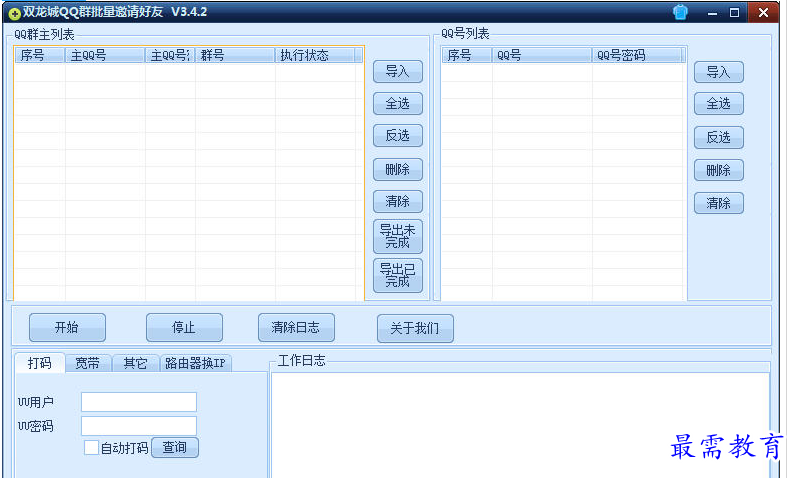This screenshot has width=792, height=478.
Task: Switch to the 打码 tab
Action: coord(40,363)
